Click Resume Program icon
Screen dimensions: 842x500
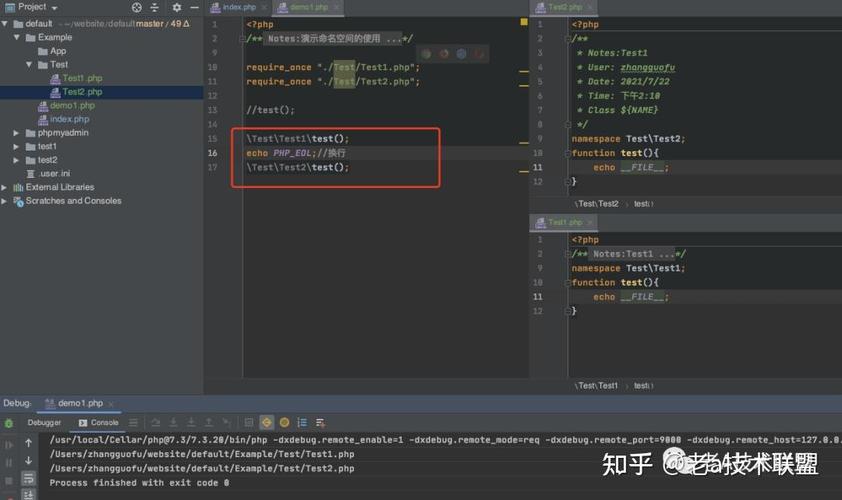point(9,445)
